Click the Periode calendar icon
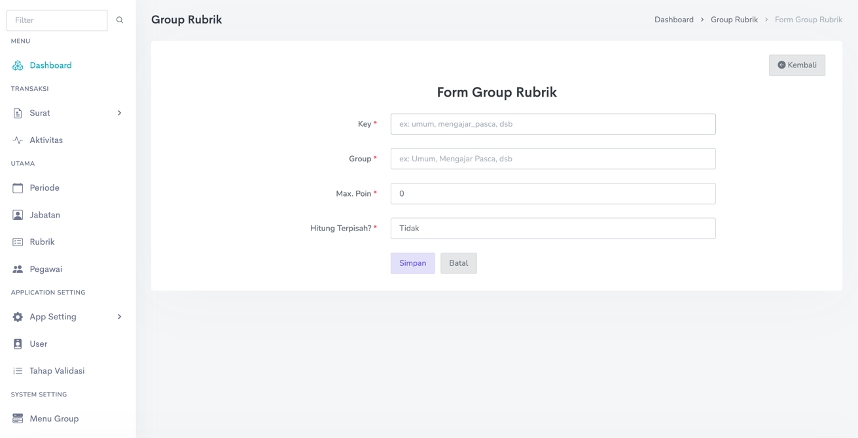Viewport: 858px width, 438px height. [x=18, y=188]
